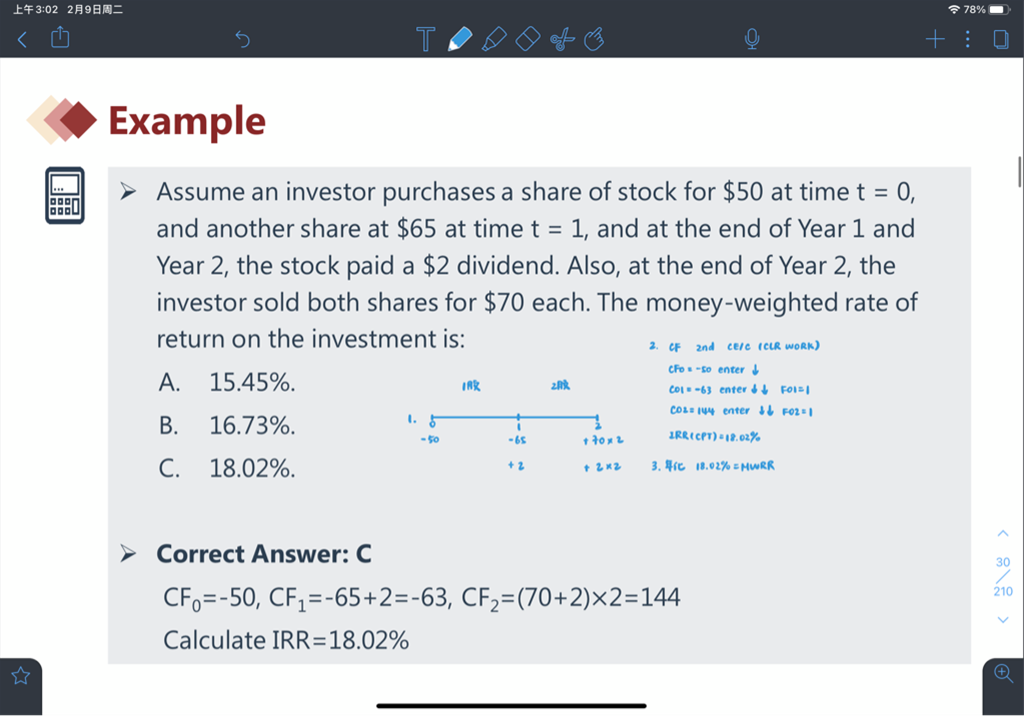This screenshot has width=1024, height=716.
Task: Start audio recording with microphone
Action: tap(752, 39)
